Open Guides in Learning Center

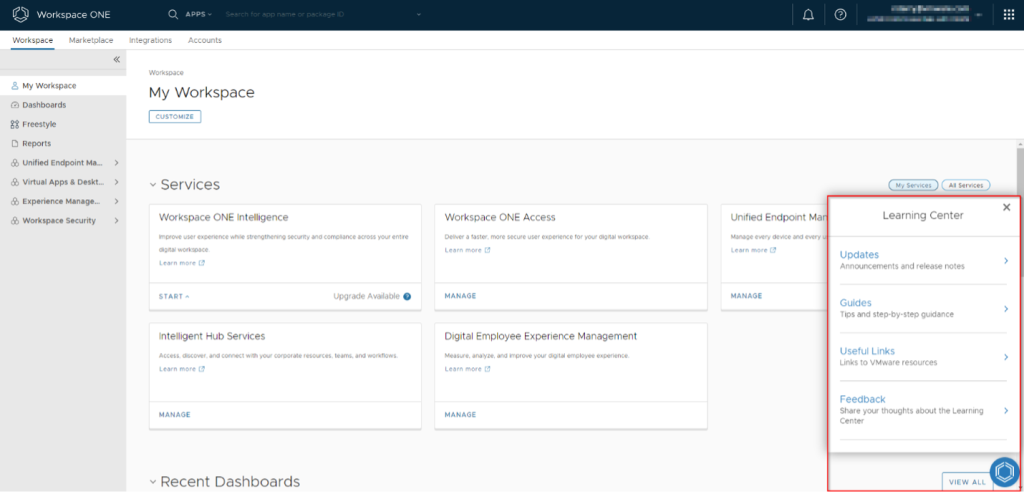pyautogui.click(x=923, y=308)
